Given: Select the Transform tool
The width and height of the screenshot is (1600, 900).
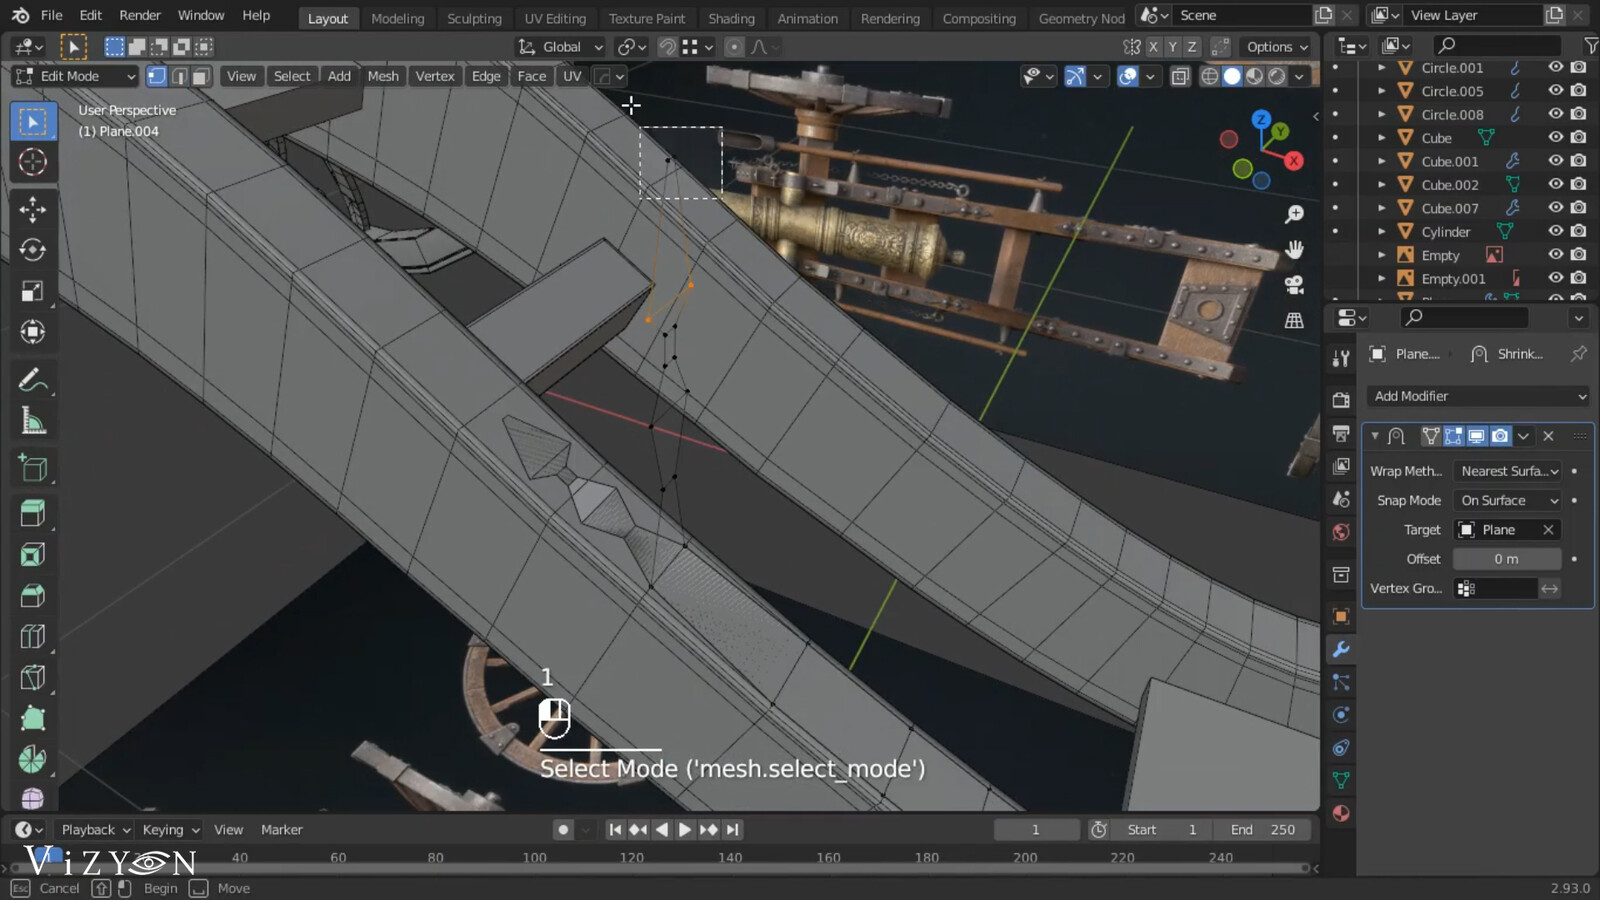Looking at the screenshot, I should point(33,332).
